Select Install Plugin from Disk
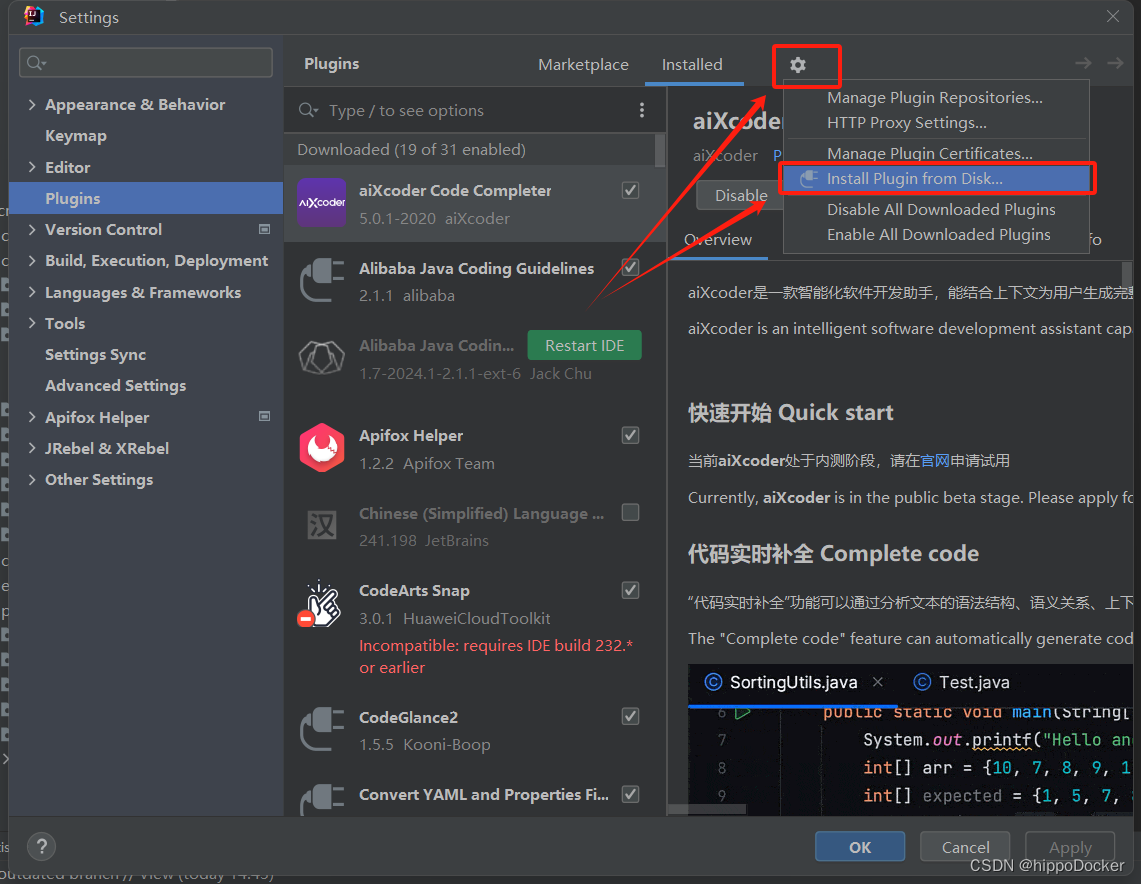This screenshot has height=884, width=1141. click(936, 178)
